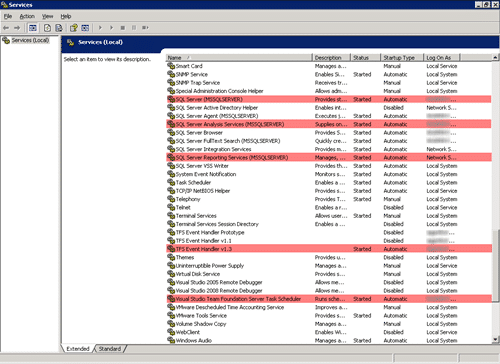Select SQL Server Reporting Services (MSSQLSERVER)
This screenshot has width=500, height=364.
click(329, 157)
